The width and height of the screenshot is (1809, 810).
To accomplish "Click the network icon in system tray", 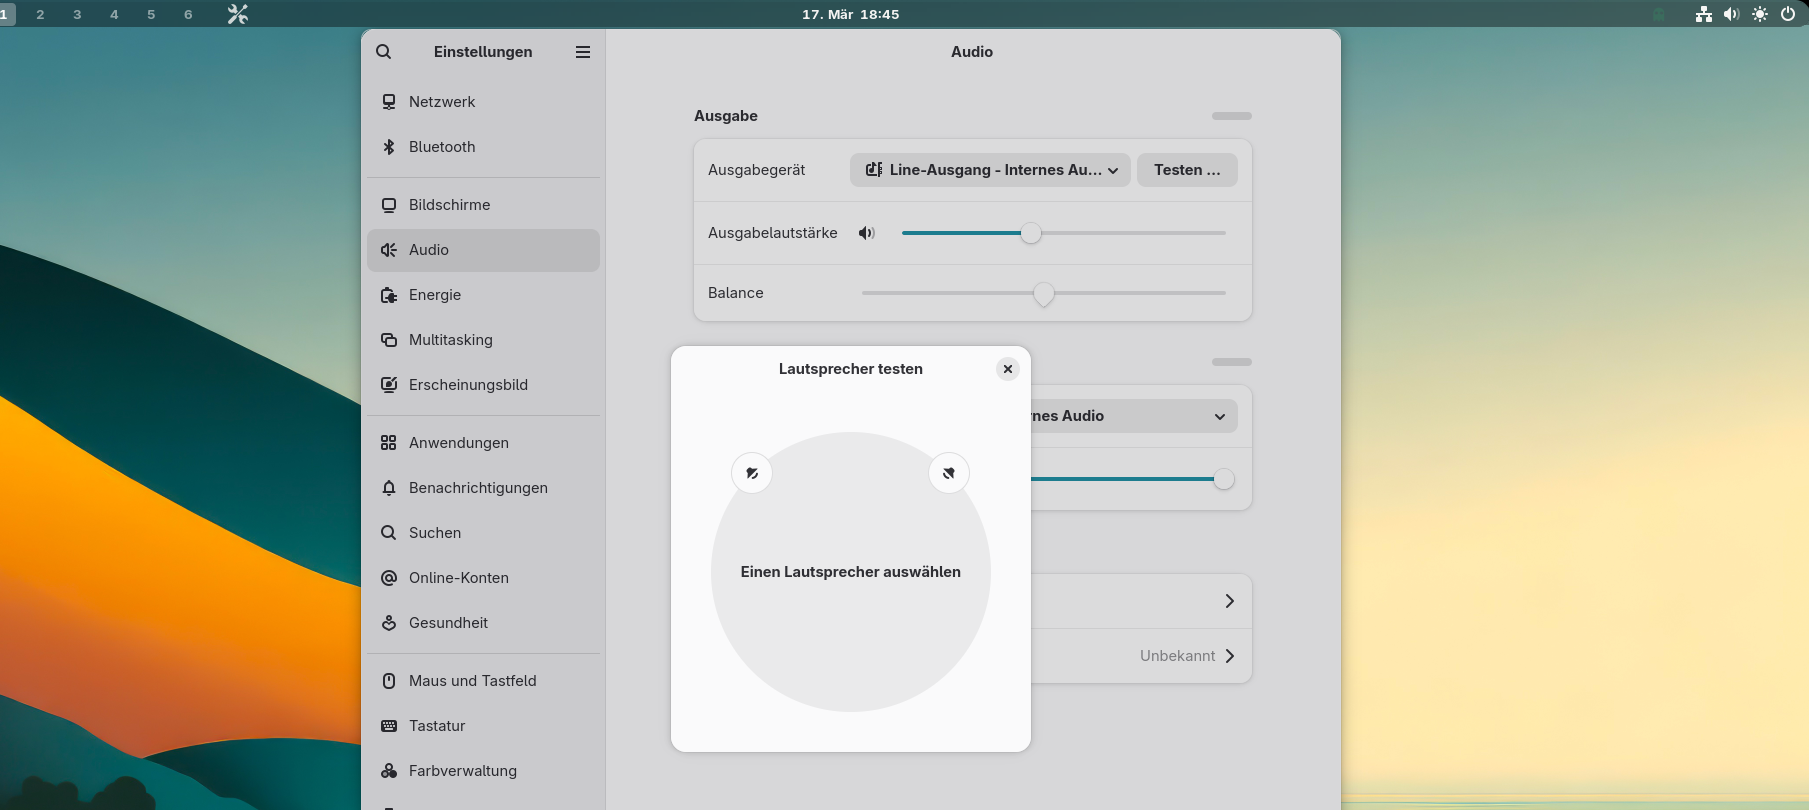I will coord(1704,14).
